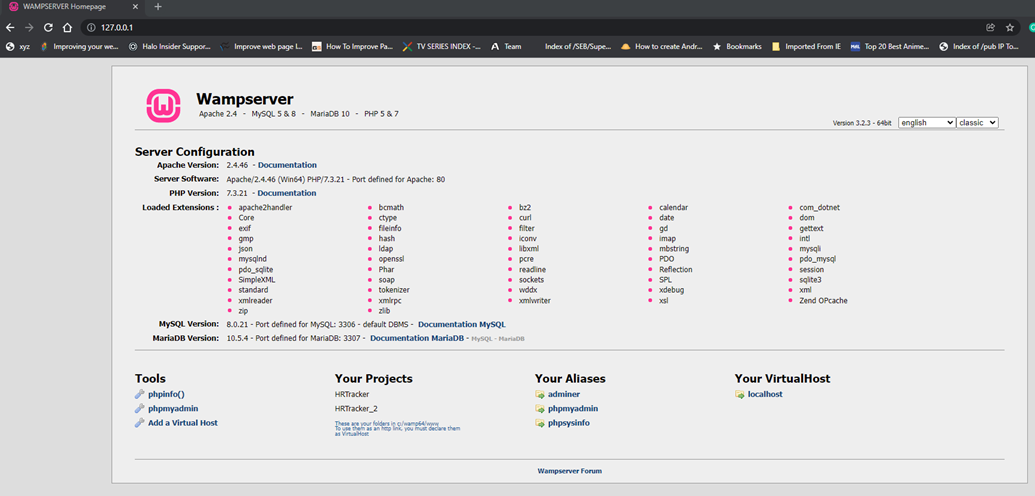The height and width of the screenshot is (496, 1035).
Task: Click the Zend OPcache extension entry
Action: [823, 301]
